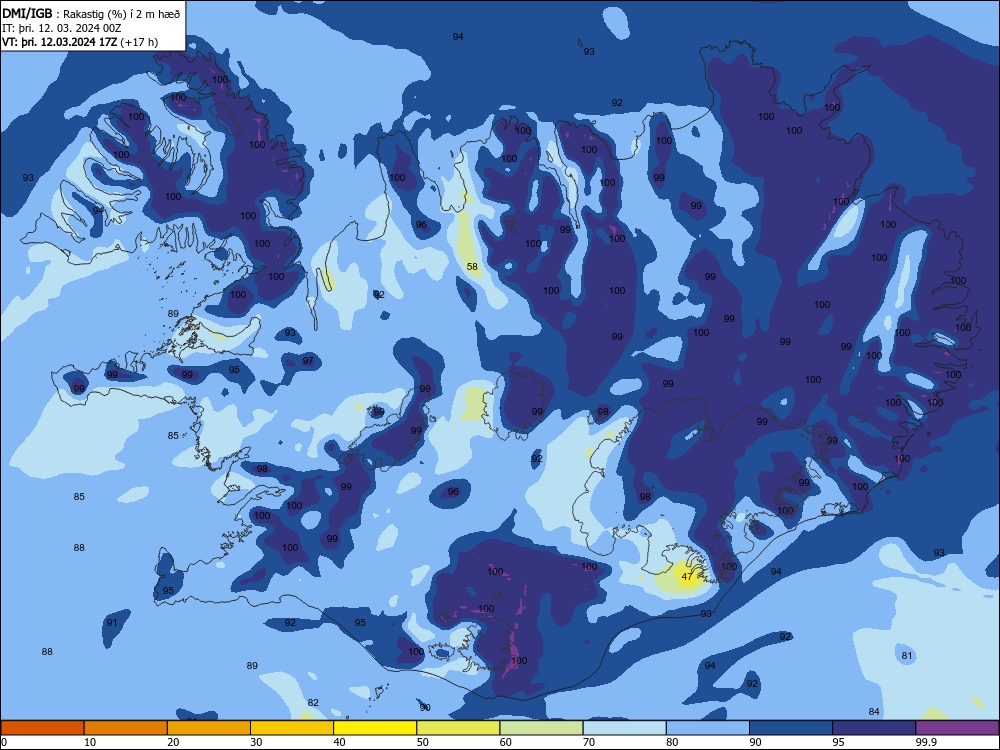
Task: Select the '97' humidity value on the map
Action: pos(308,360)
